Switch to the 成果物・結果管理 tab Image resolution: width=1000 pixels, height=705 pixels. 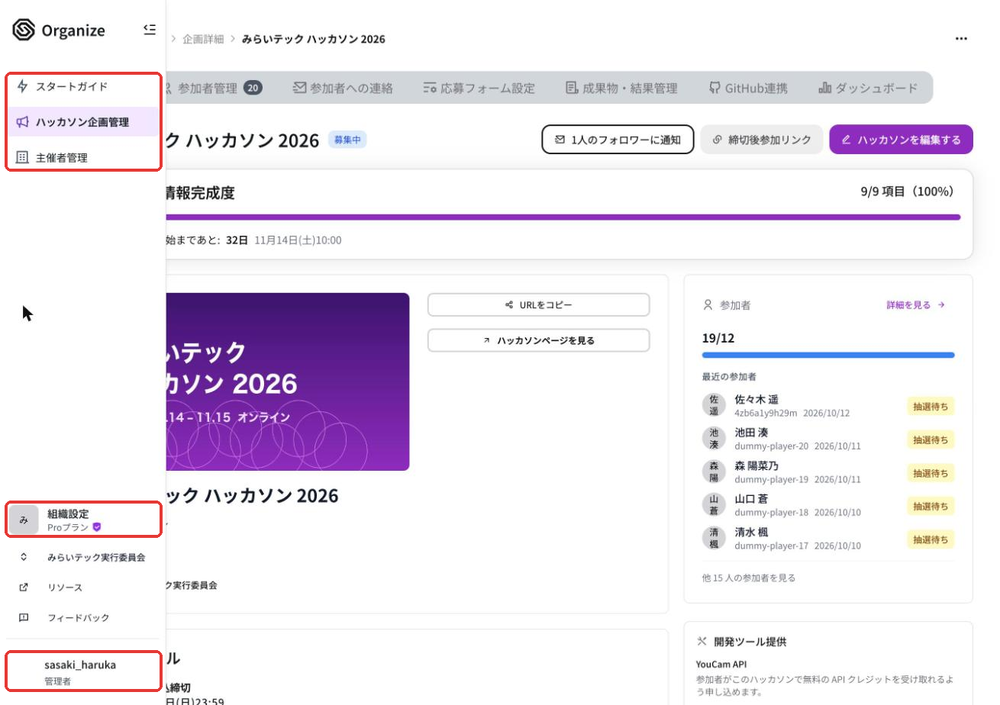[622, 88]
